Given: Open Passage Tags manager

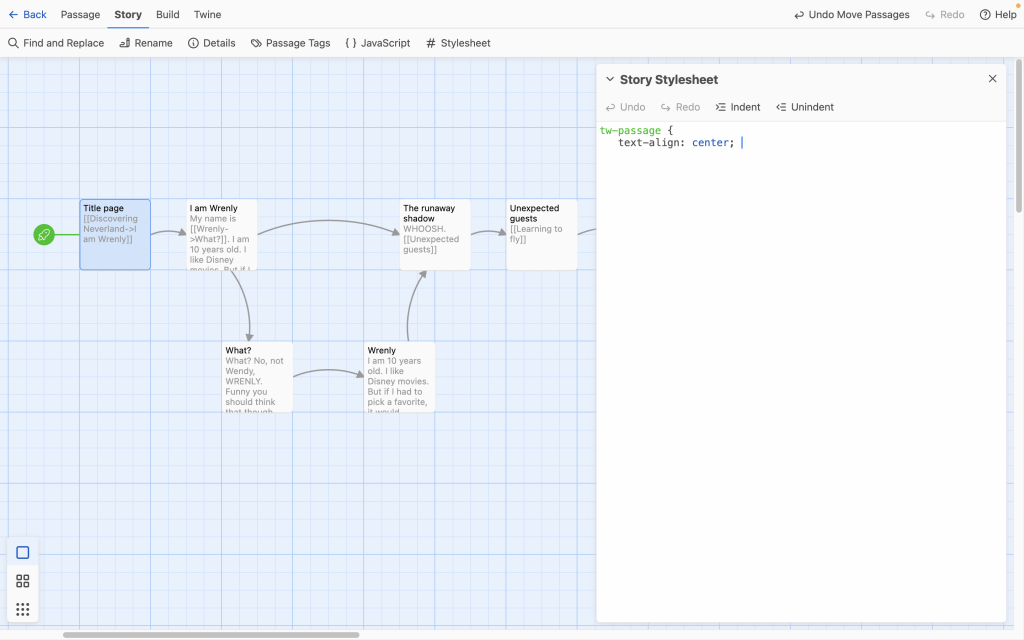Looking at the screenshot, I should coord(290,43).
